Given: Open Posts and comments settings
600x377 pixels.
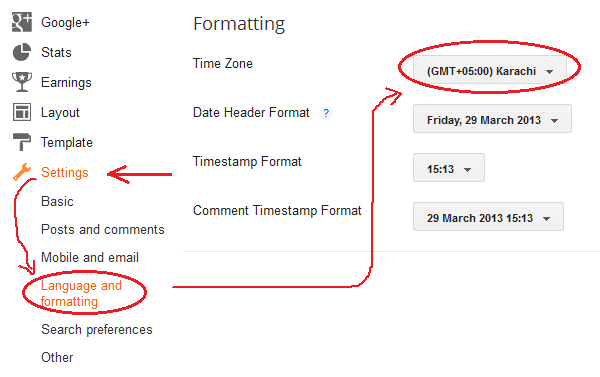Looking at the screenshot, I should [x=103, y=229].
